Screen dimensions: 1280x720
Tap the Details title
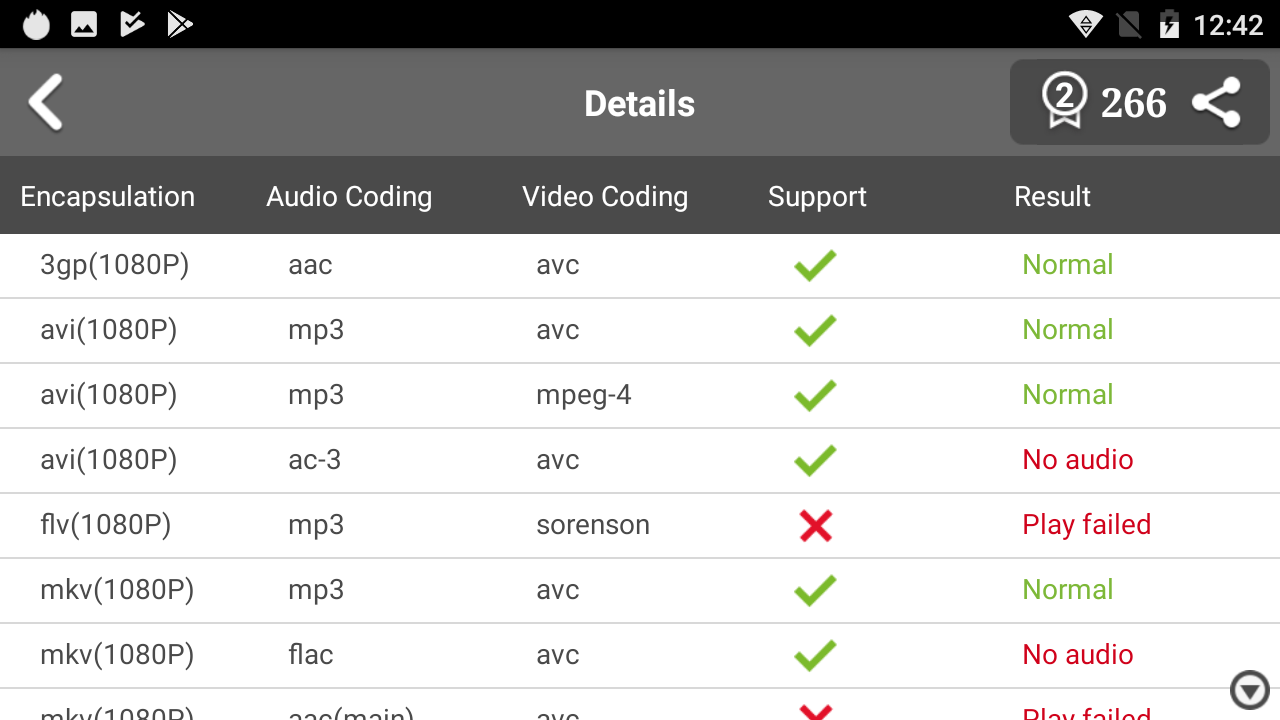click(x=639, y=104)
